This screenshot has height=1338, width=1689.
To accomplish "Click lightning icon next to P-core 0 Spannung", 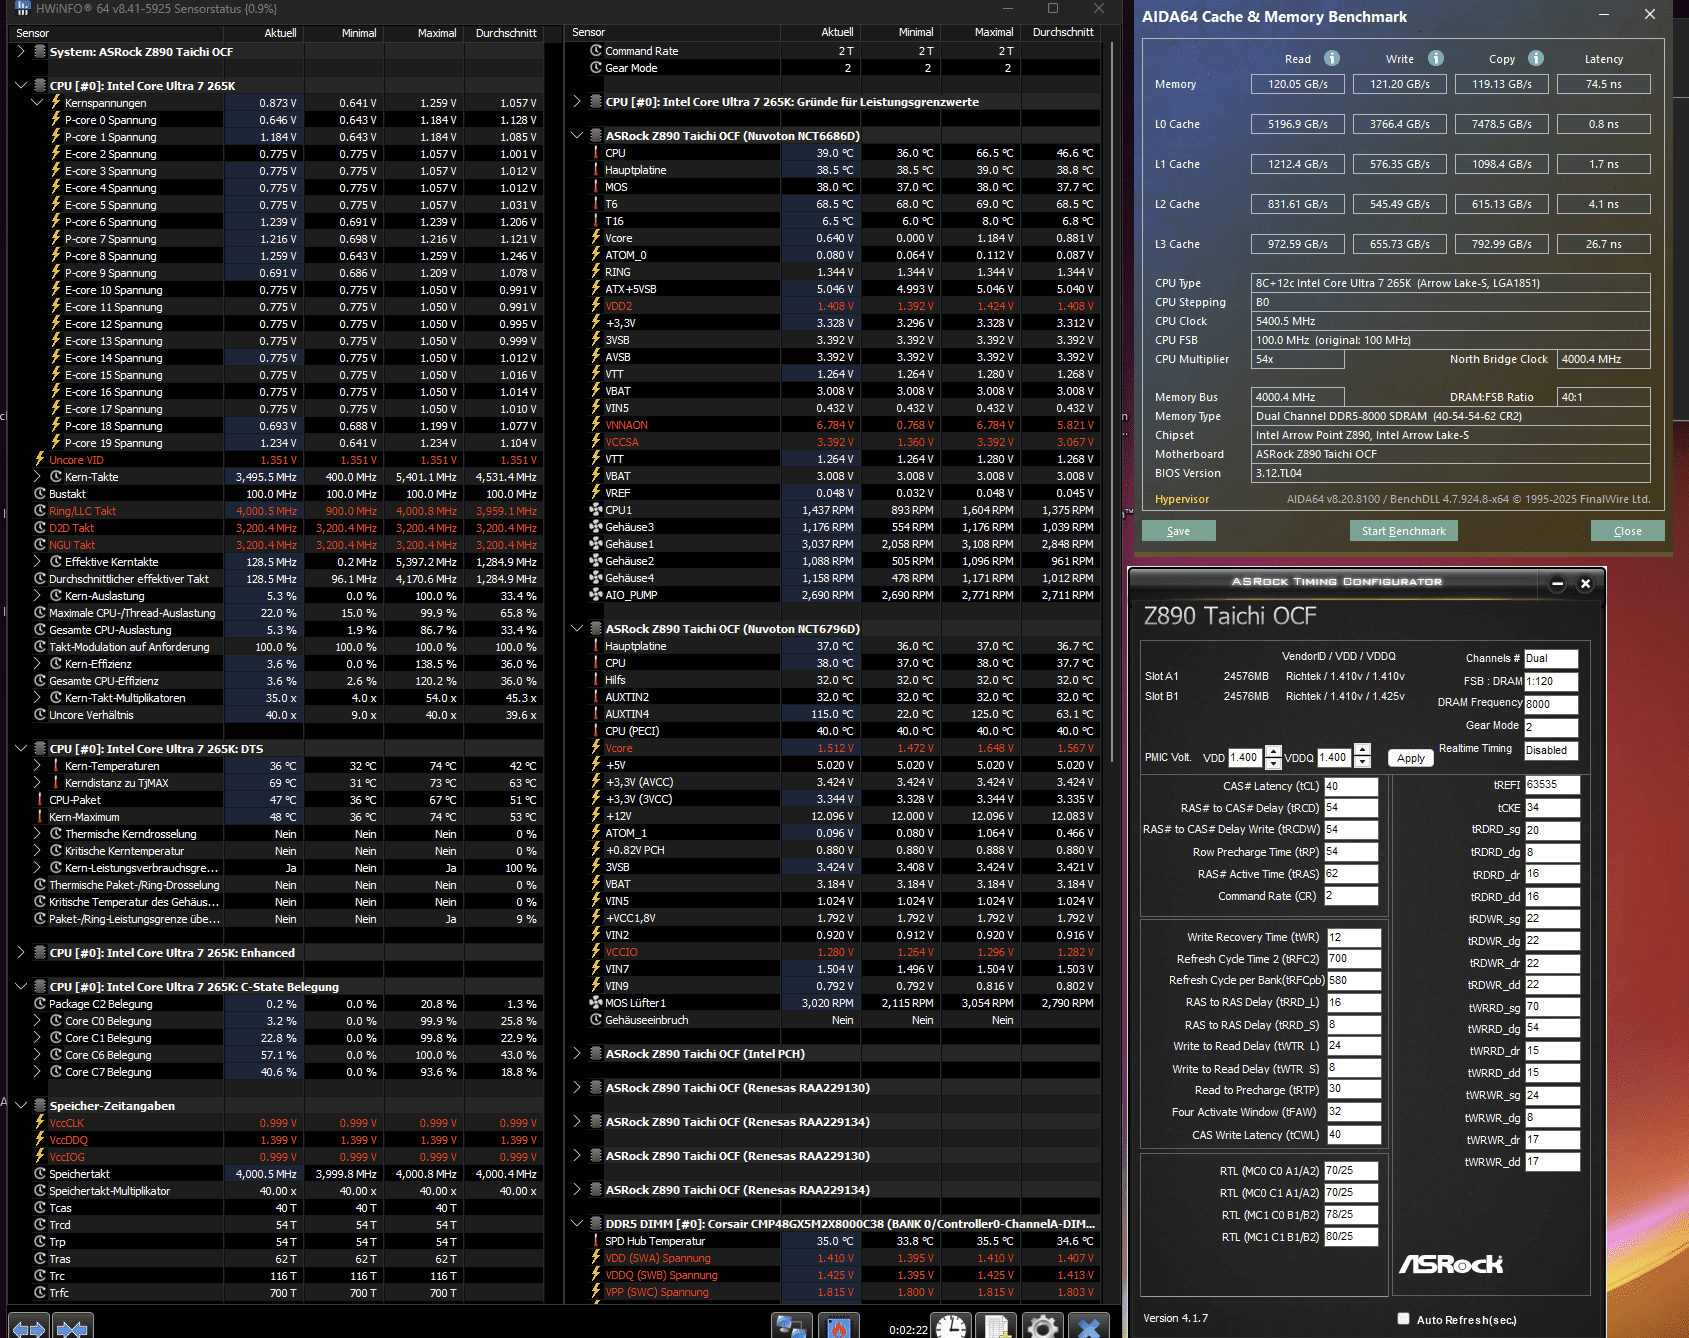I will tap(56, 120).
